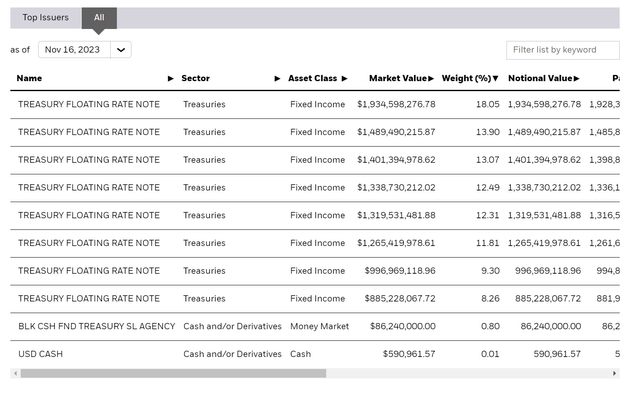Click the Cash asset class cell
The image size is (640, 393).
click(x=300, y=354)
